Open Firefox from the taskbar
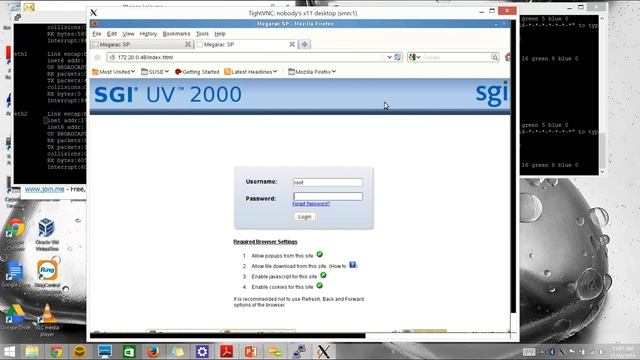This screenshot has height=360, width=640. (x=153, y=351)
